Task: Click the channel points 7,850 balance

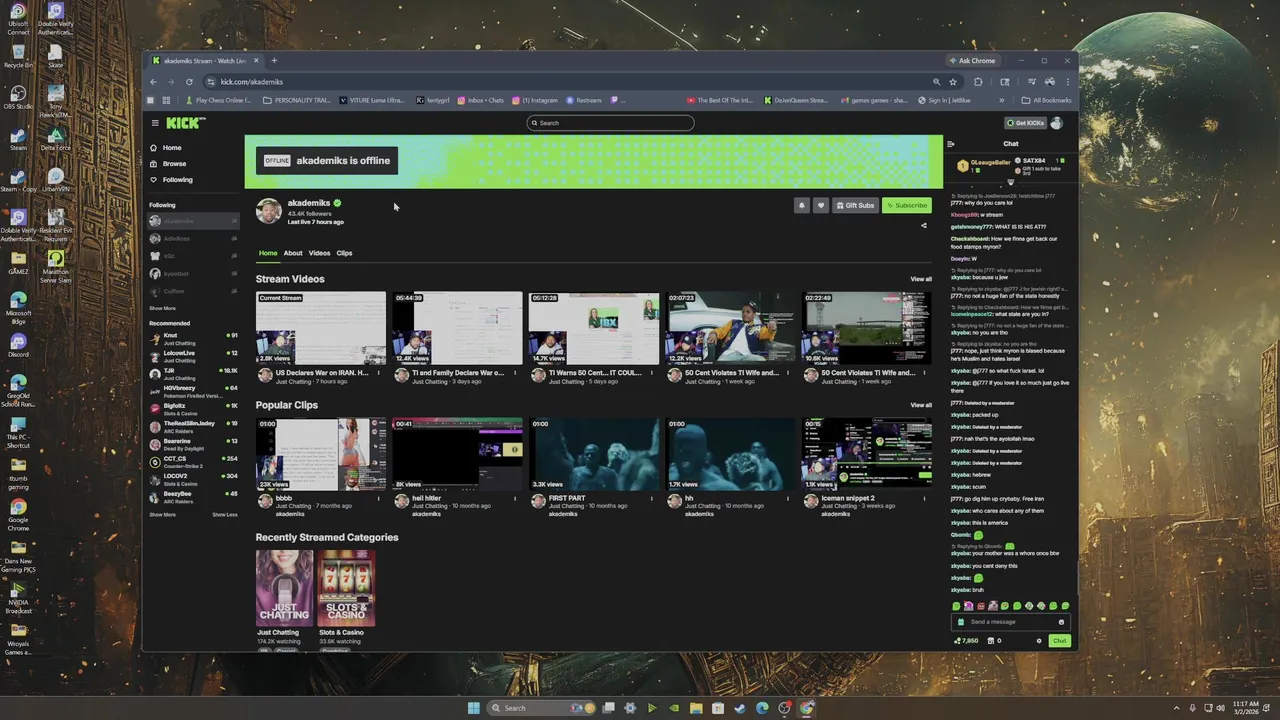Action: click(966, 641)
